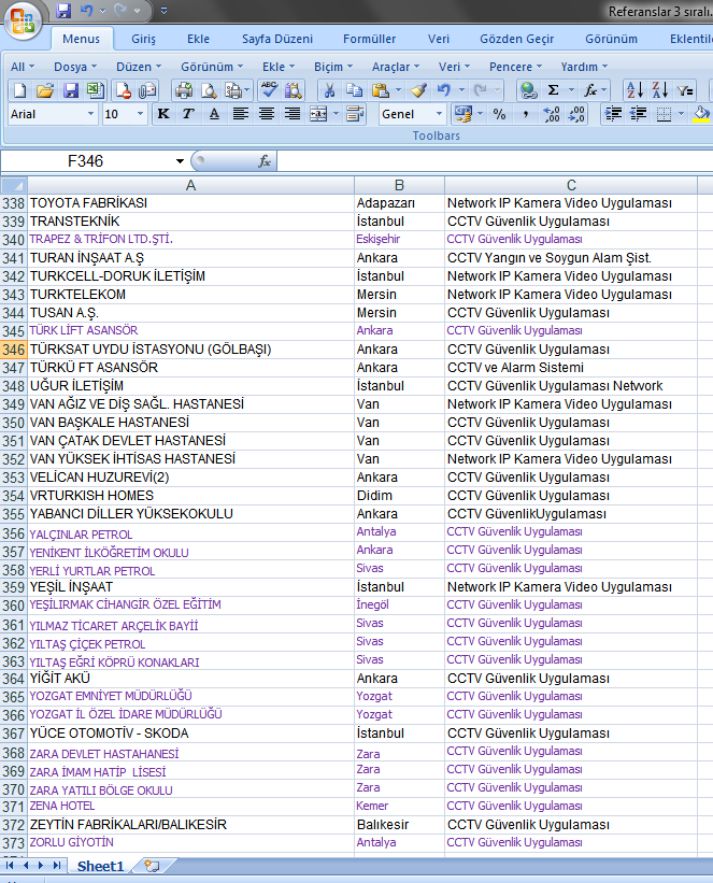The image size is (713, 883).
Task: Open Print Preview magnifier icon
Action: pyautogui.click(x=209, y=90)
